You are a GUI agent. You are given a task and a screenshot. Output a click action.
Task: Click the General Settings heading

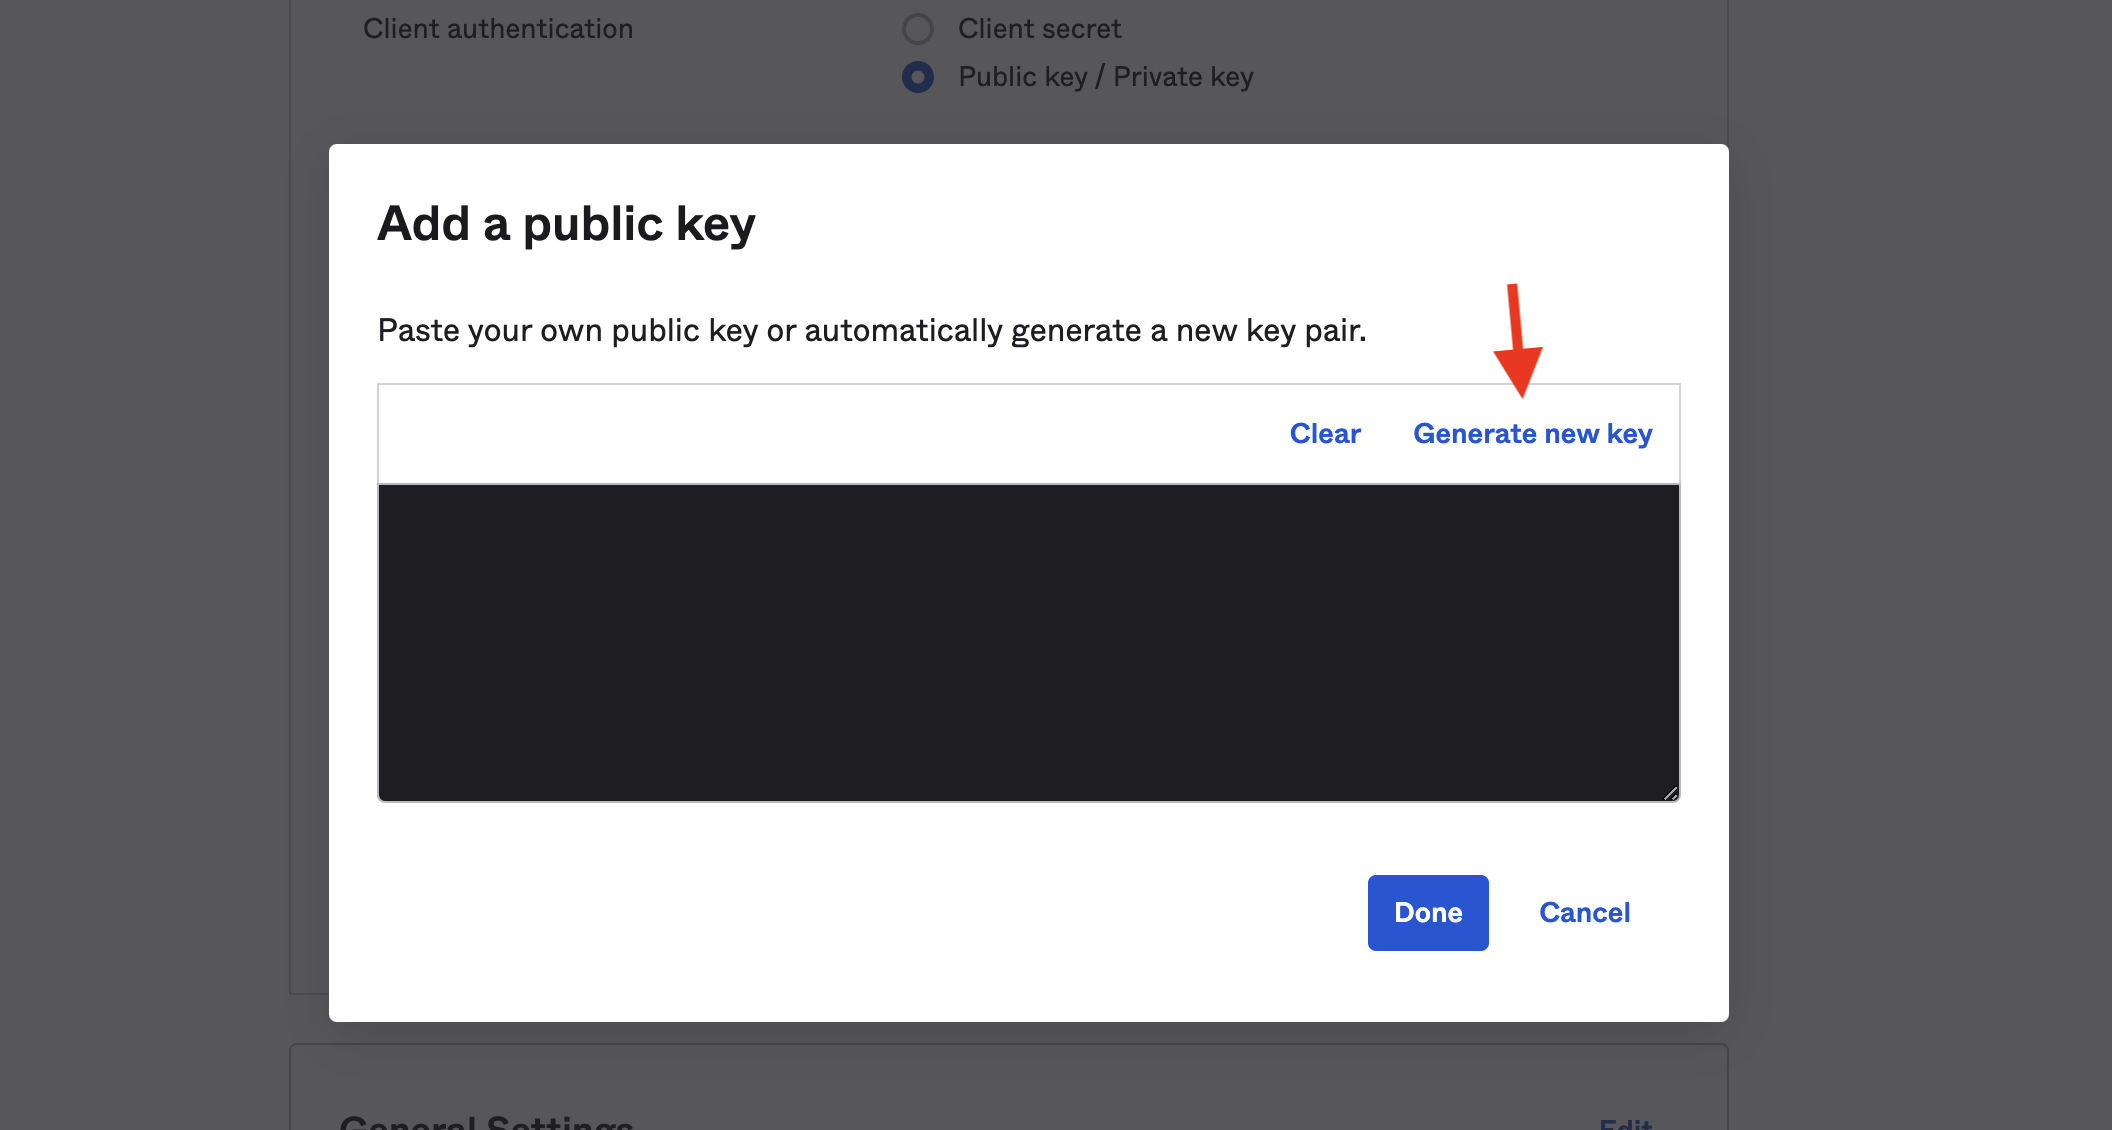(x=486, y=1122)
